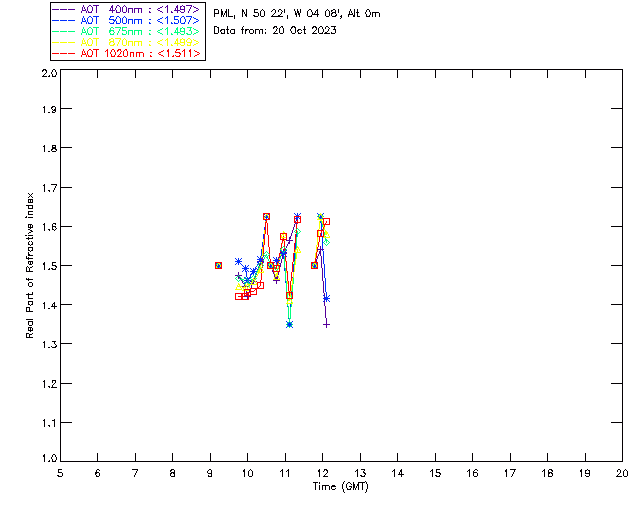Click the AOT 675nm green legend entry
This screenshot has width=640, height=512.
pyautogui.click(x=126, y=31)
